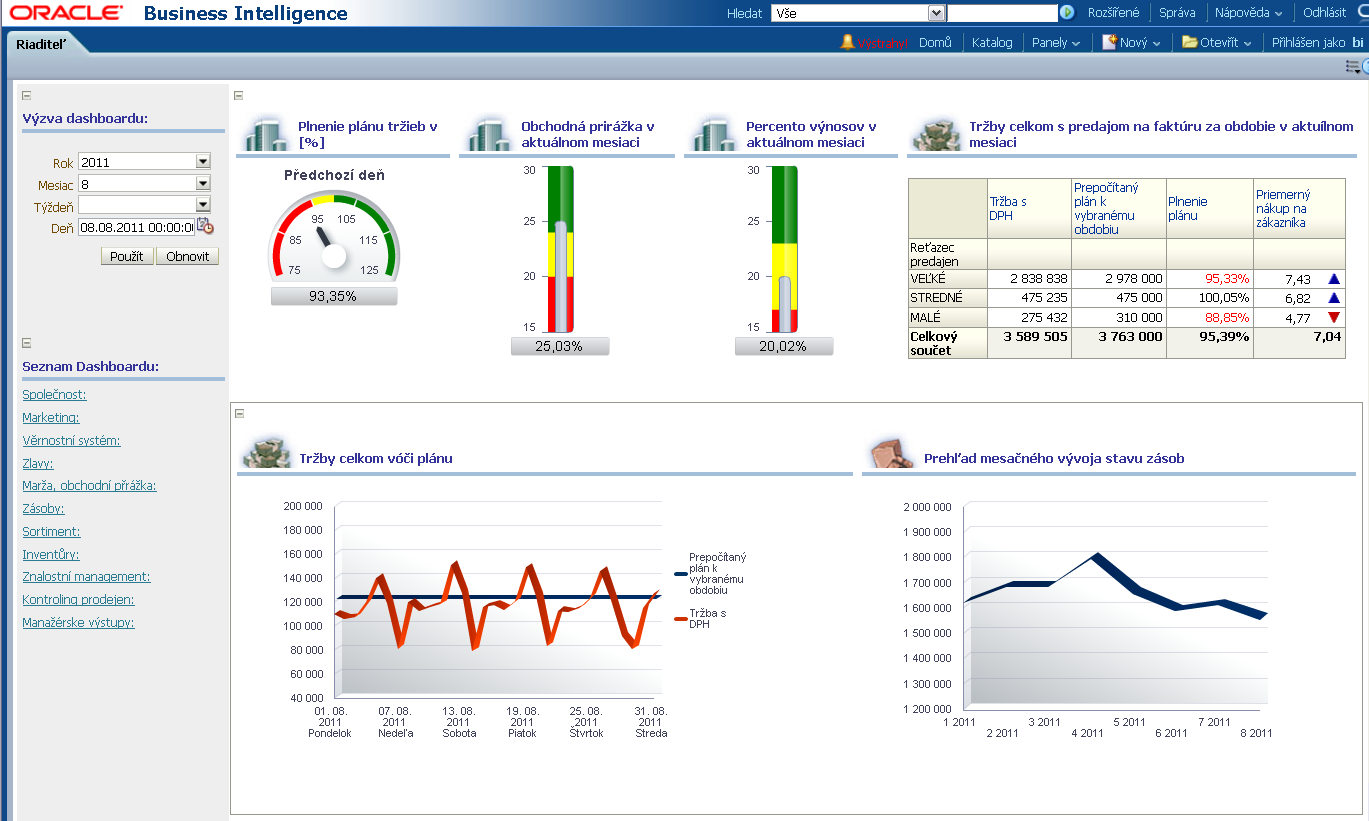This screenshot has height=821, width=1369.
Task: Click the search go arrow icon
Action: [1067, 13]
